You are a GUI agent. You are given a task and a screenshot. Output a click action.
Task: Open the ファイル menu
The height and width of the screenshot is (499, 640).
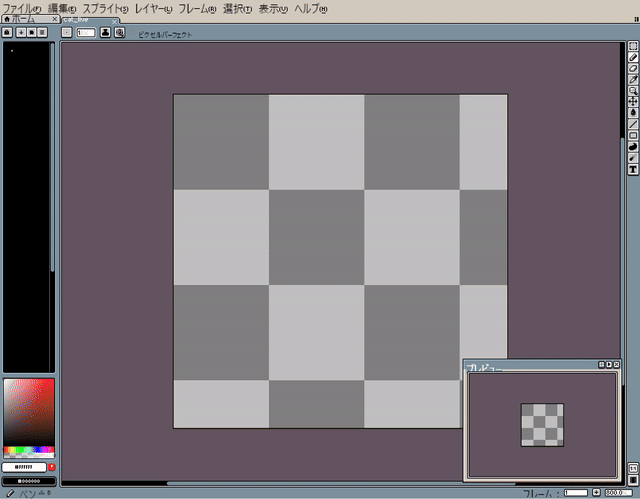(x=22, y=9)
